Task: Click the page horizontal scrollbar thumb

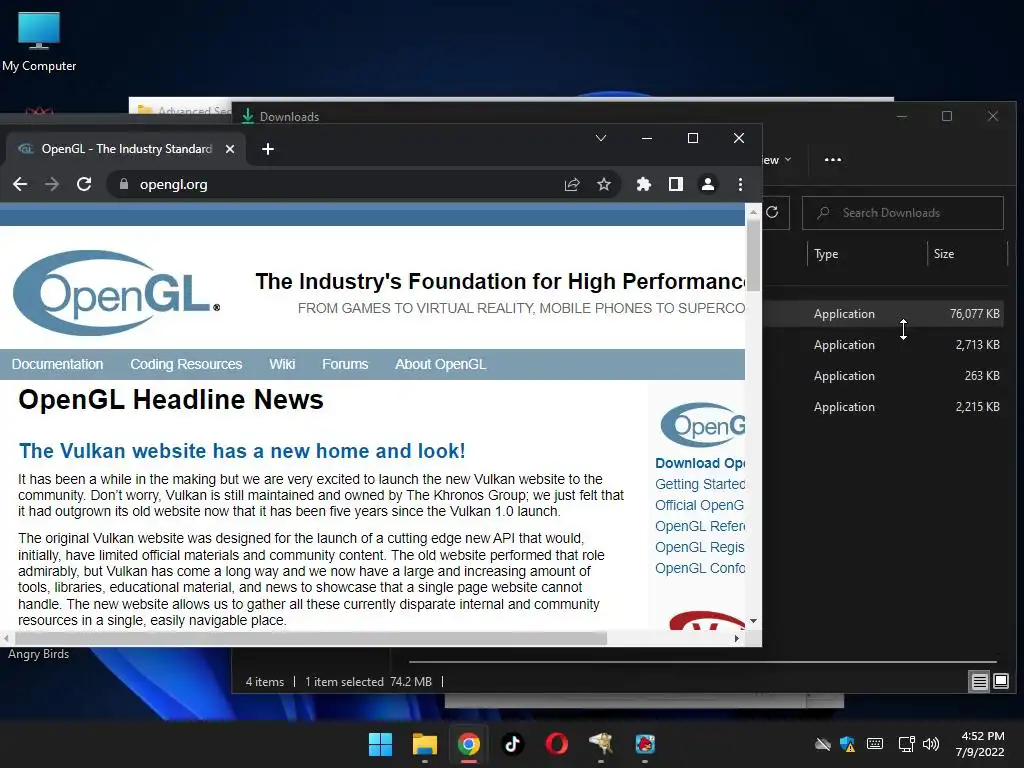Action: pyautogui.click(x=311, y=638)
